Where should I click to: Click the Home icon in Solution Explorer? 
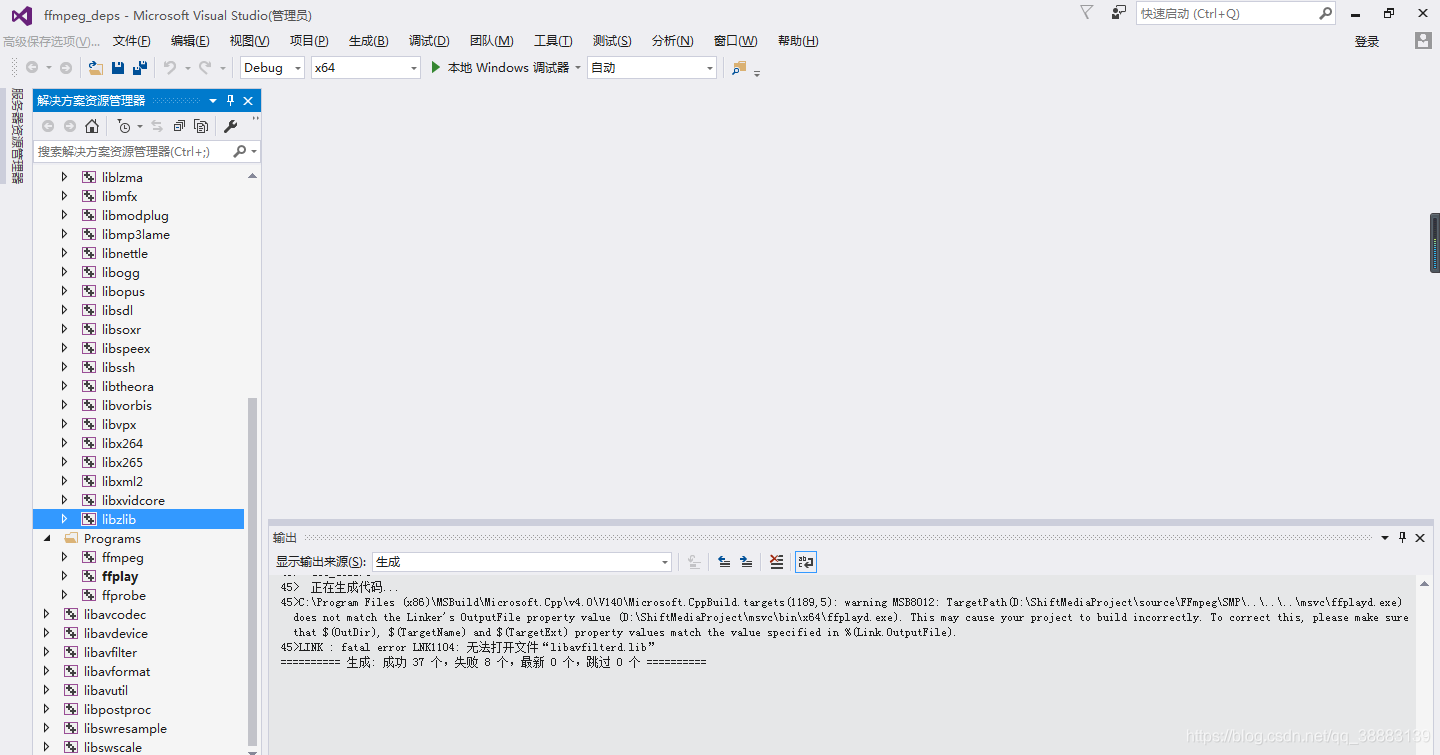point(92,126)
